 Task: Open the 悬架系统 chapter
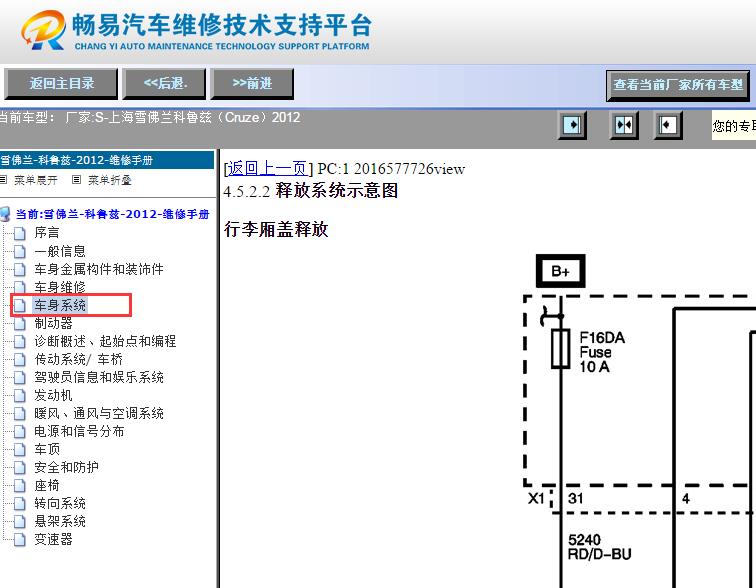pos(60,521)
